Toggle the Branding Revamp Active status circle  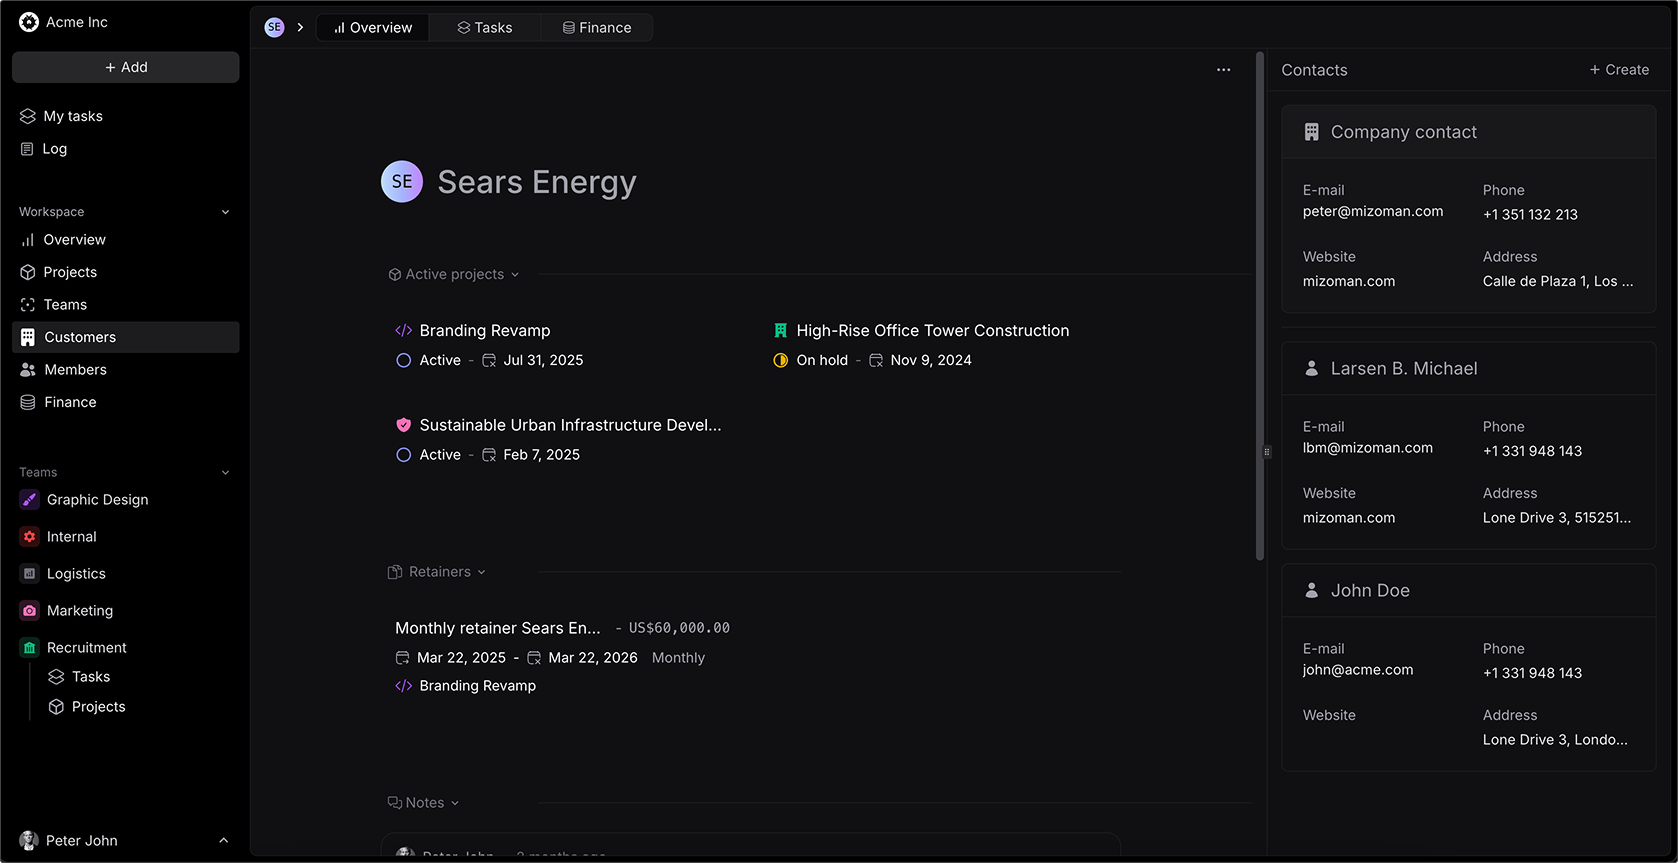[x=404, y=361]
